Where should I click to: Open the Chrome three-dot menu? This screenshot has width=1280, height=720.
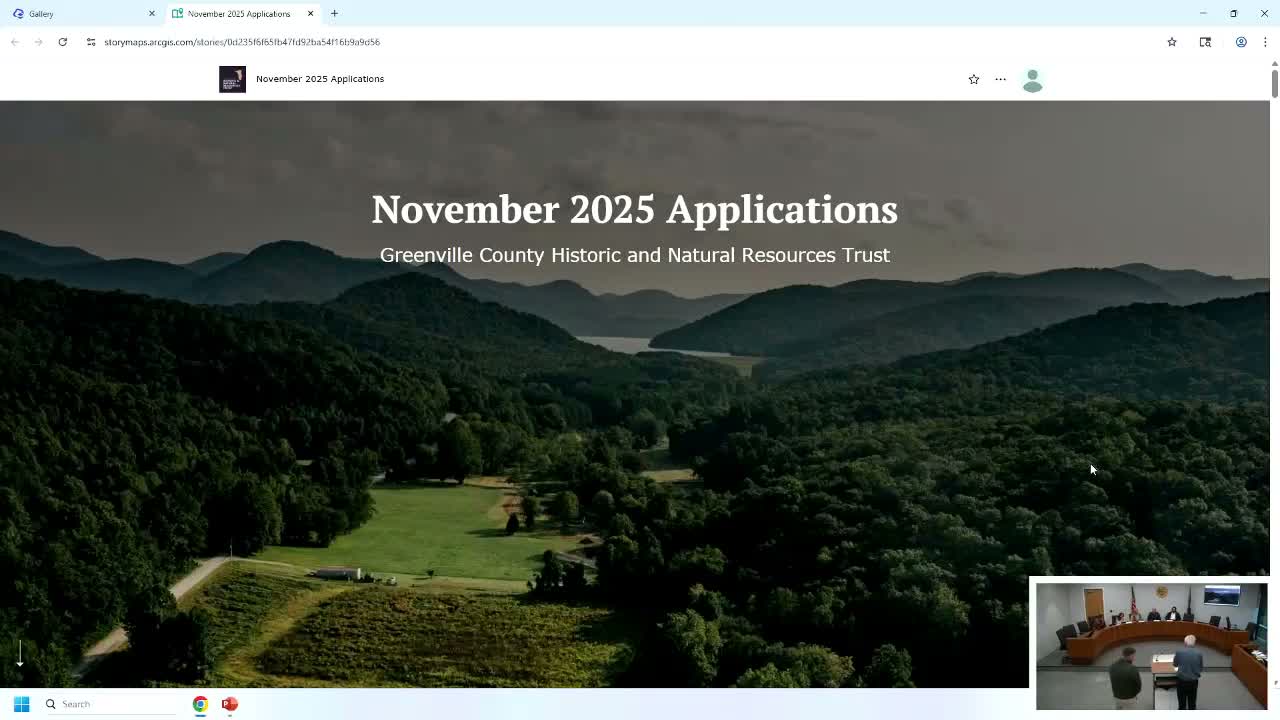pyautogui.click(x=1266, y=42)
